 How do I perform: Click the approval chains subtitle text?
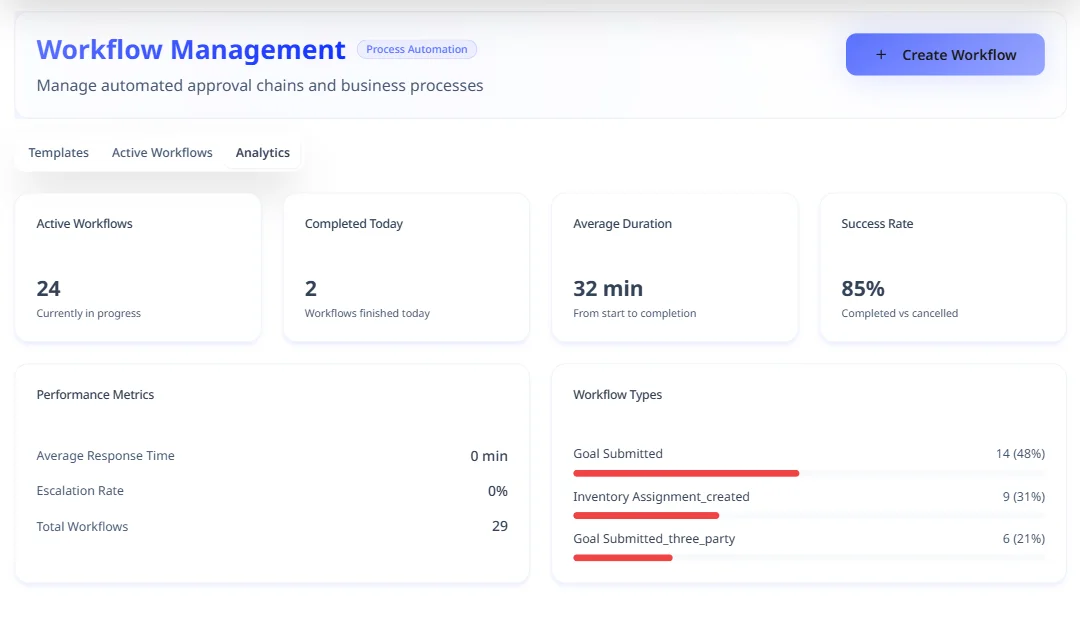click(260, 85)
